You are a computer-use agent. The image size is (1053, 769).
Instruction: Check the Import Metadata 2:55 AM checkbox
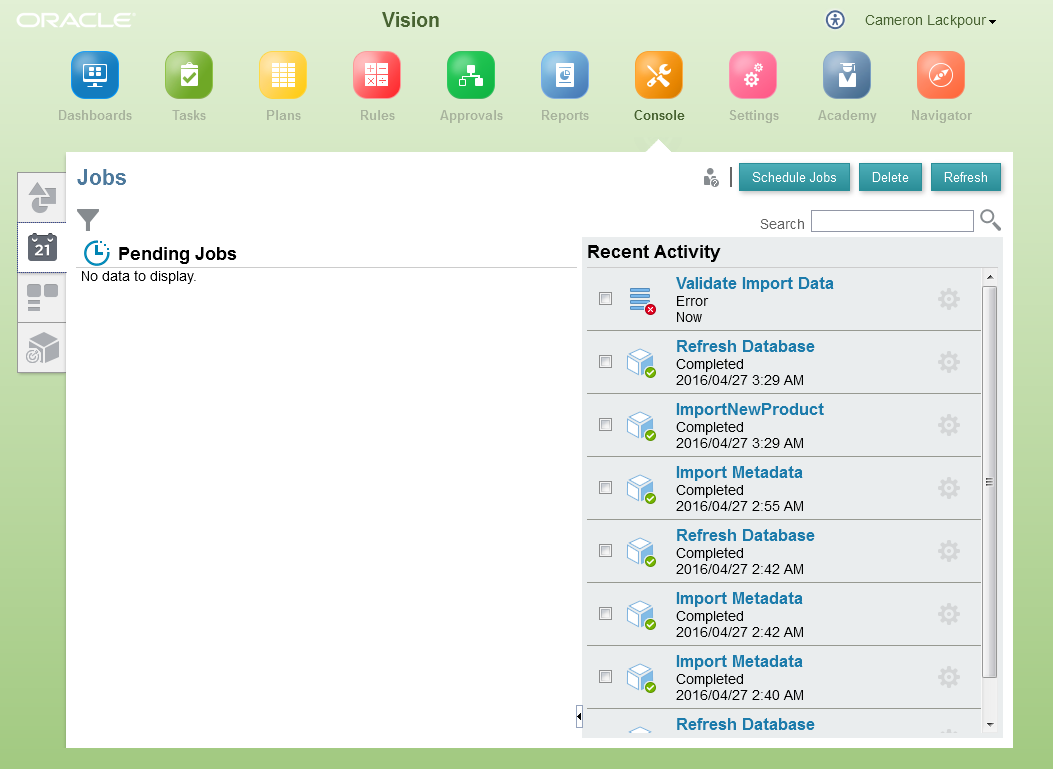[x=606, y=488]
